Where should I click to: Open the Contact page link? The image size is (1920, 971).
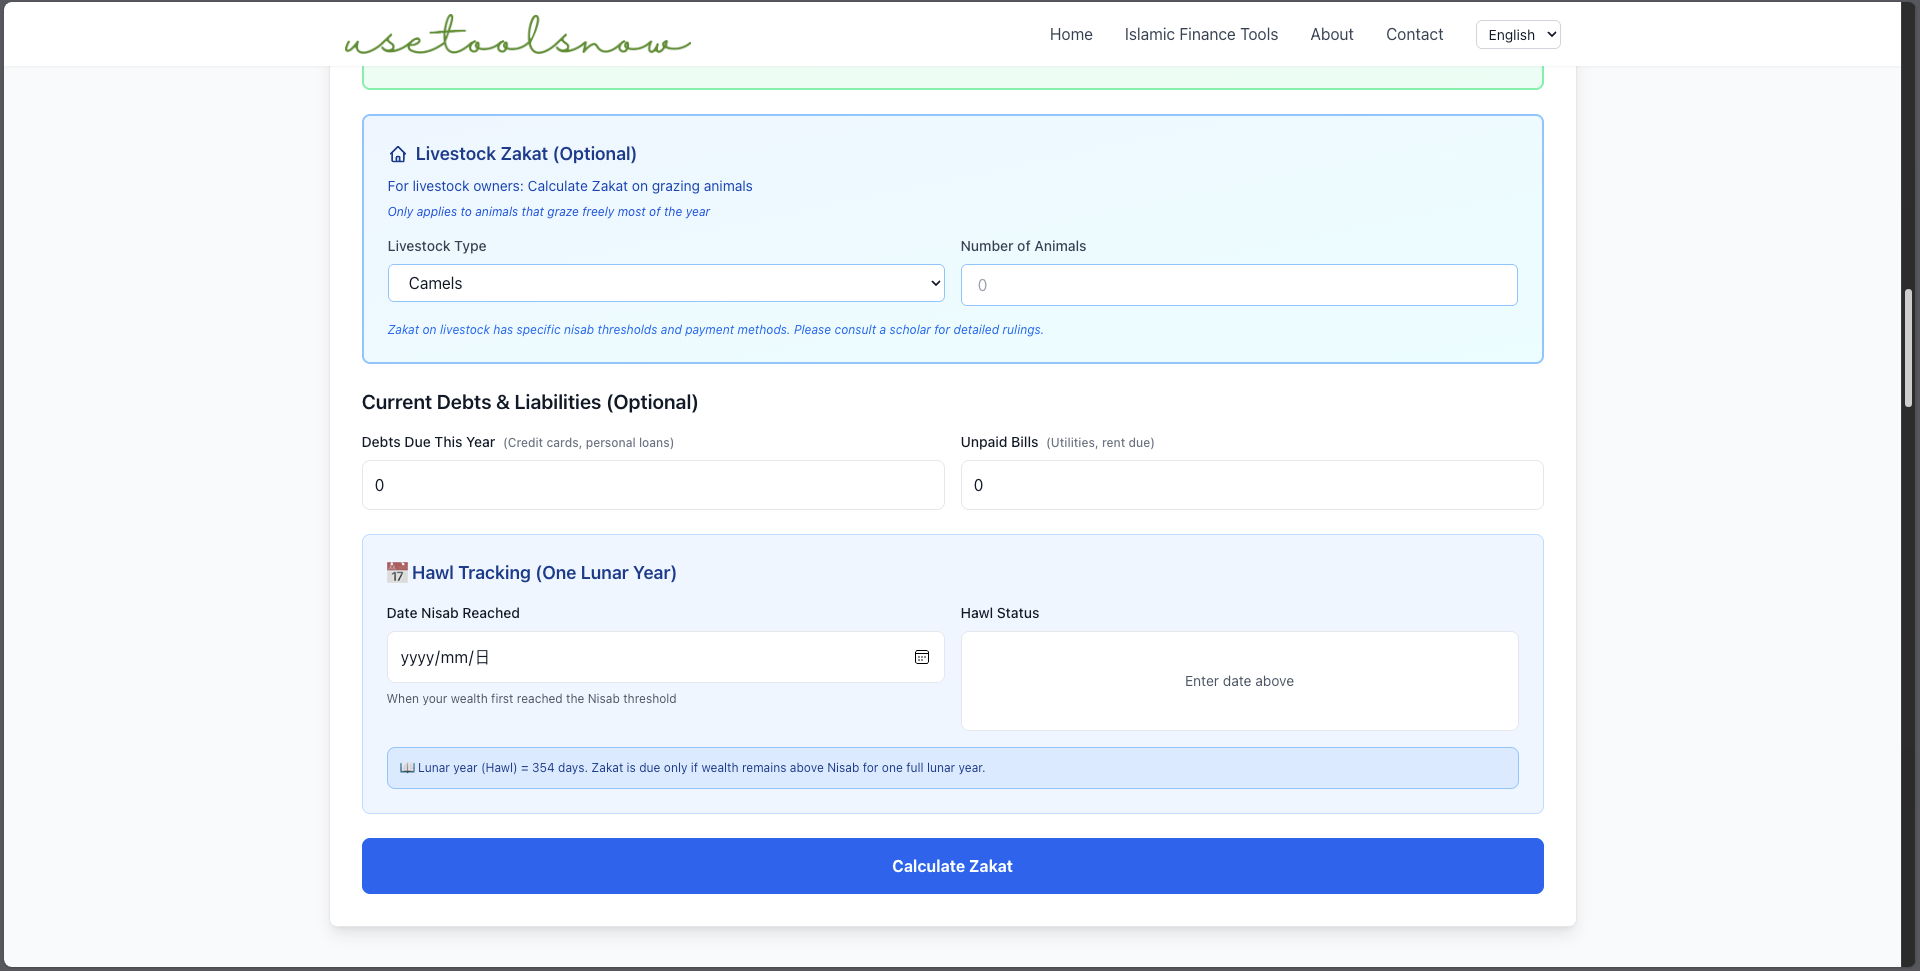[1414, 34]
